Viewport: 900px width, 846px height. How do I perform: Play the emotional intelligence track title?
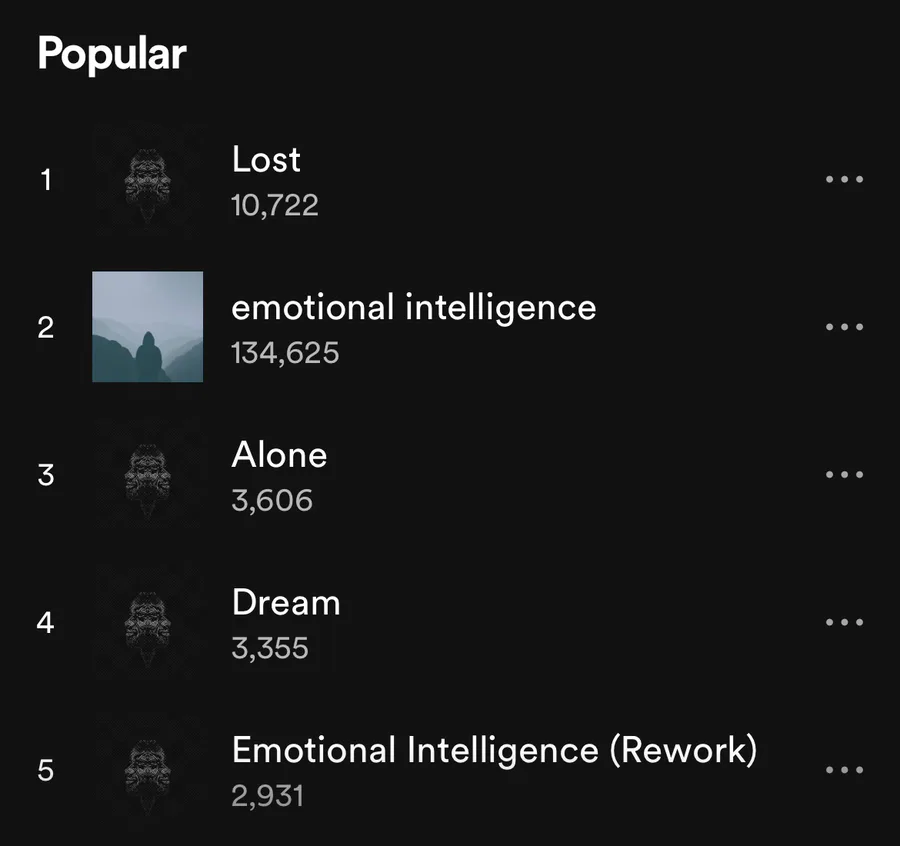coord(413,307)
